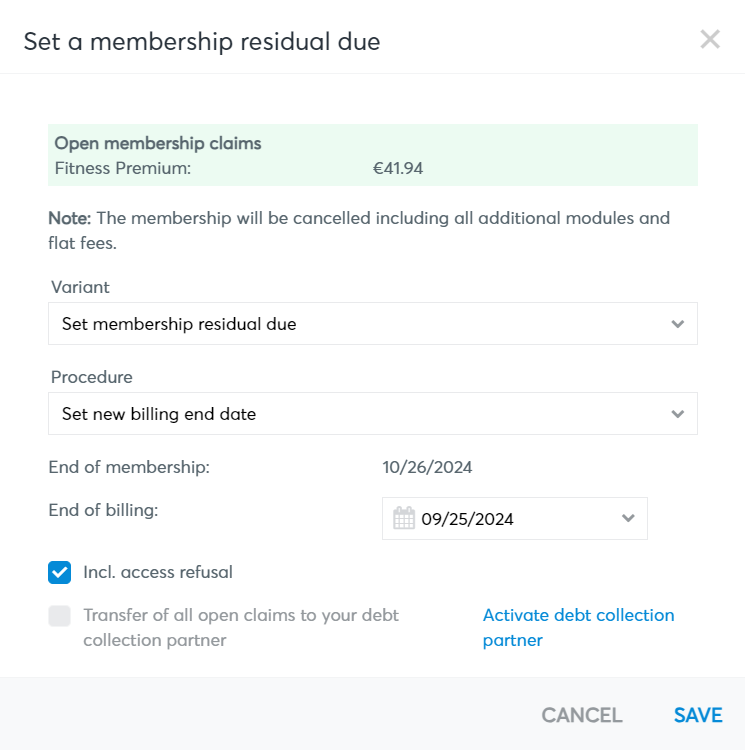Click the disabled debt collection transfer checkbox
Screen dimensions: 745x750
point(59,616)
